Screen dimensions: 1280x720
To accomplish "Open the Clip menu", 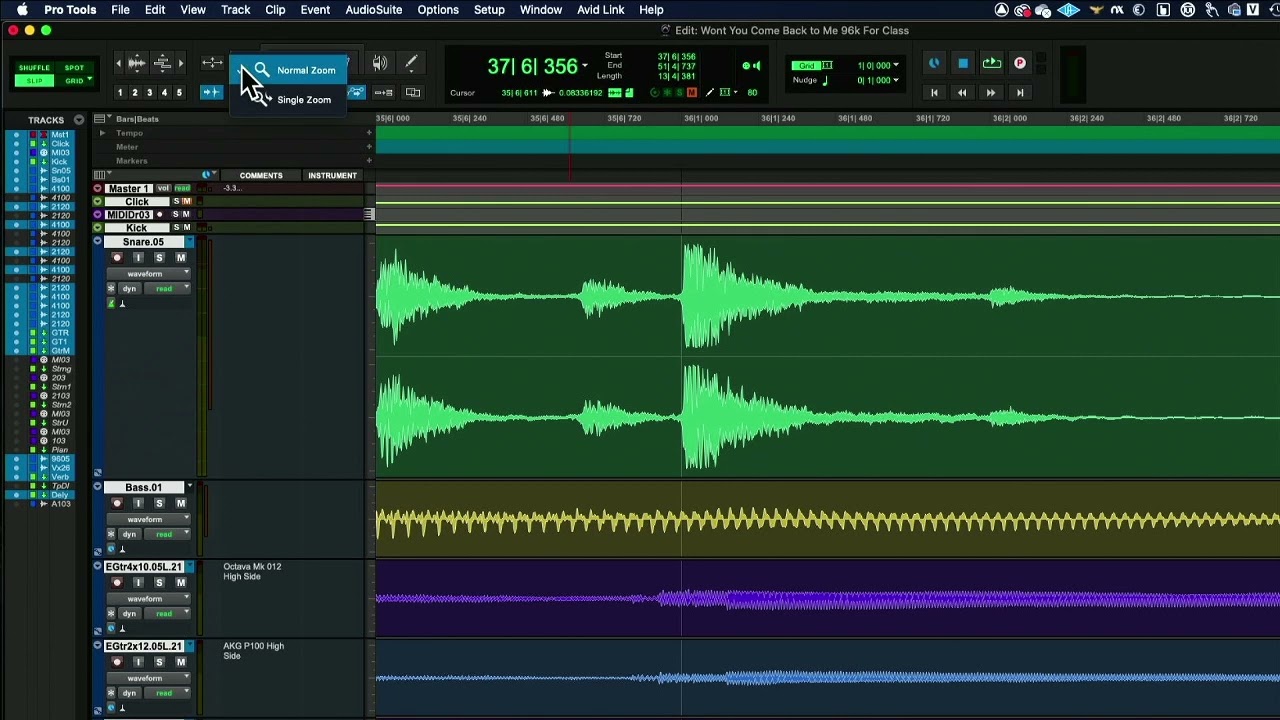I will tap(275, 10).
